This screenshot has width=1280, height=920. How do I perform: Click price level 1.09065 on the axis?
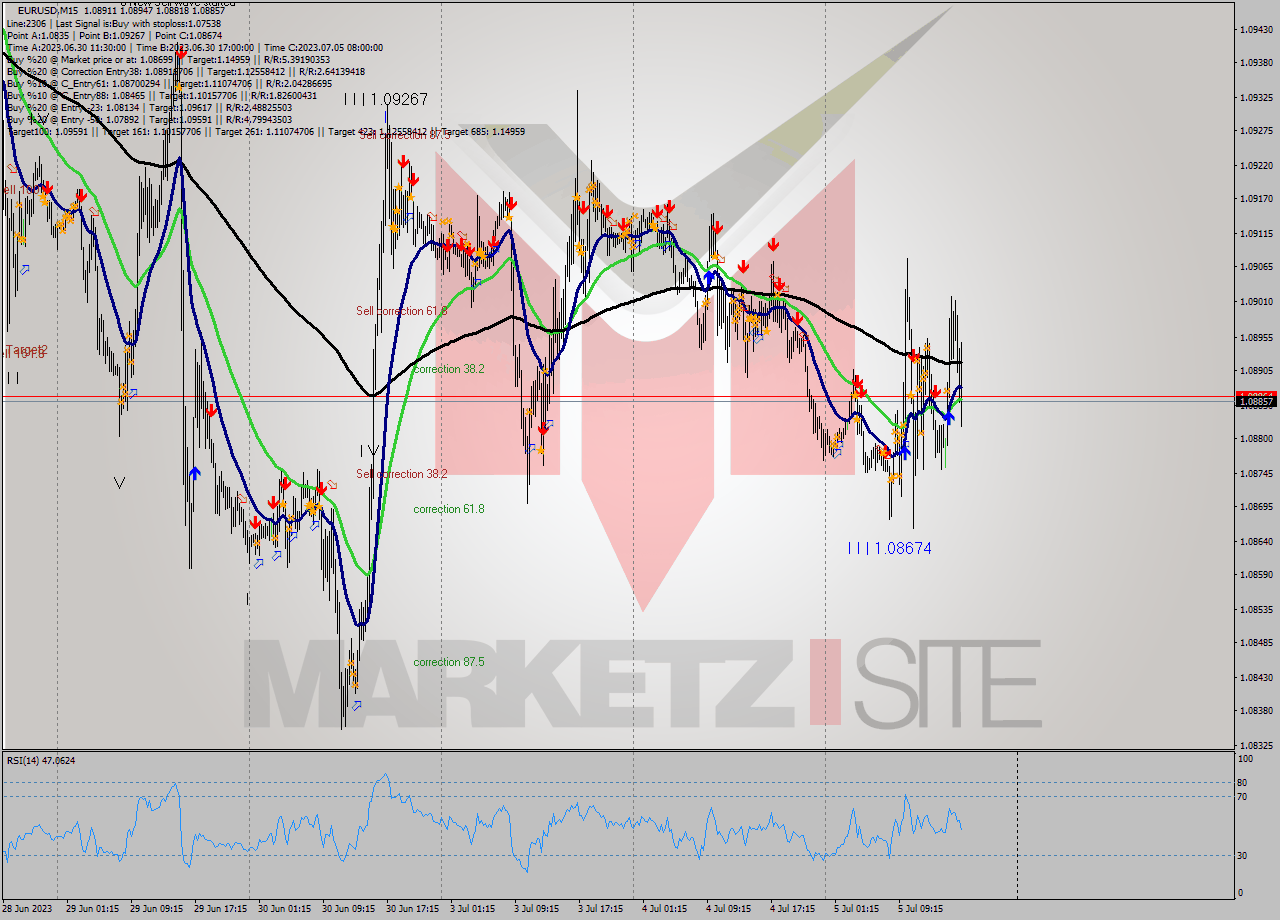pyautogui.click(x=1255, y=266)
